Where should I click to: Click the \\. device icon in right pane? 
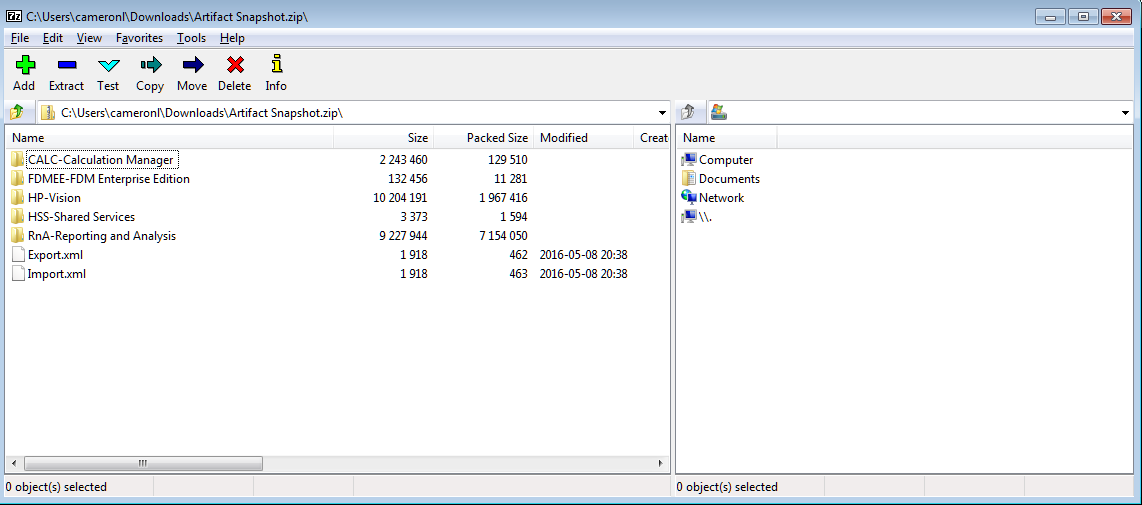tap(689, 216)
